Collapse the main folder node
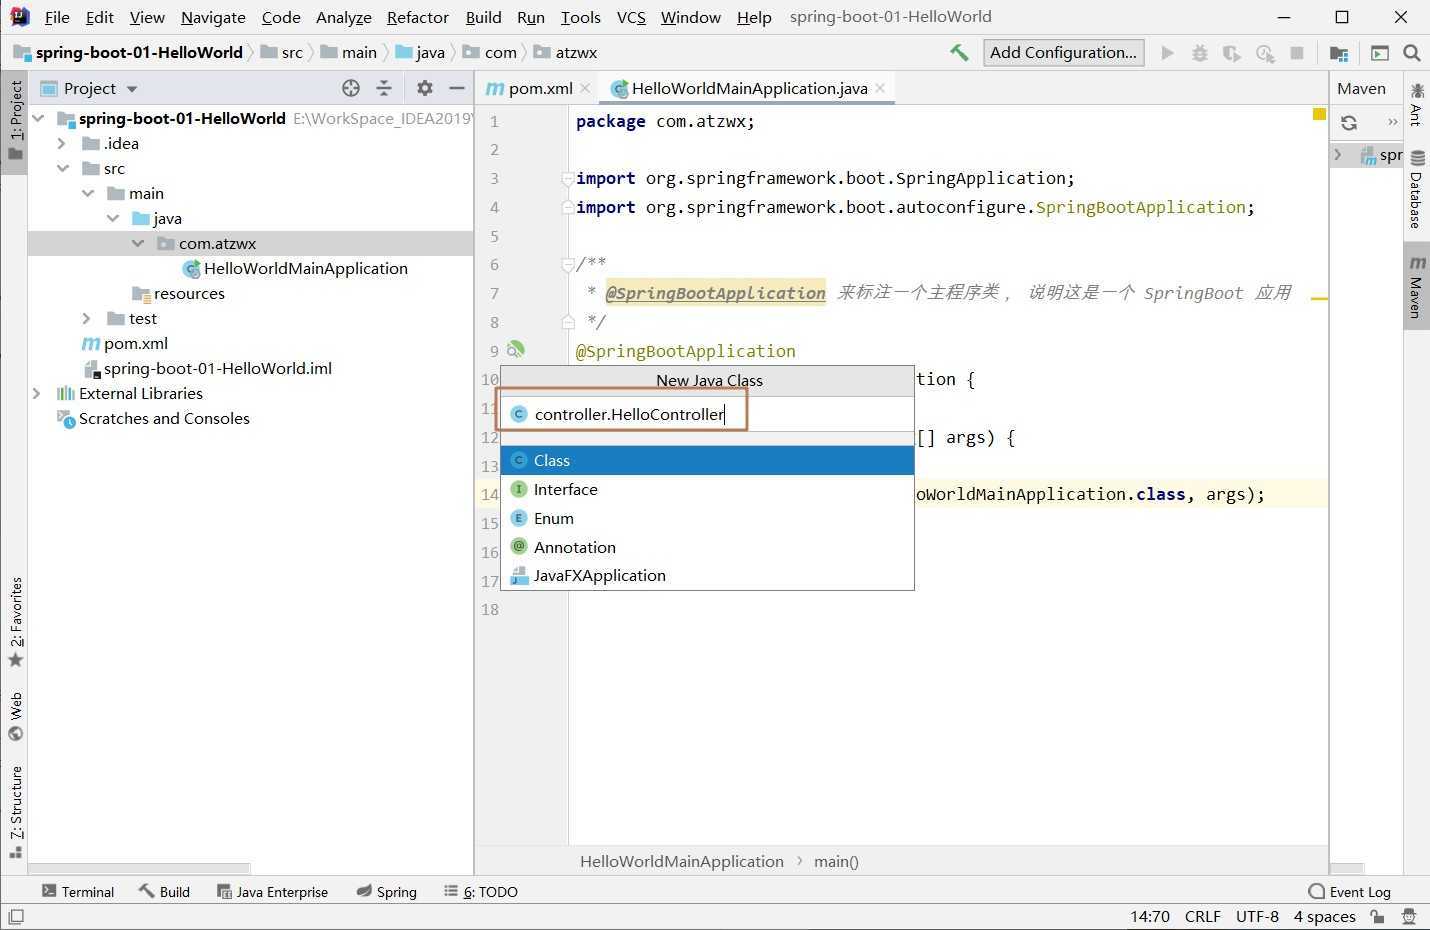The image size is (1430, 930). click(x=88, y=193)
